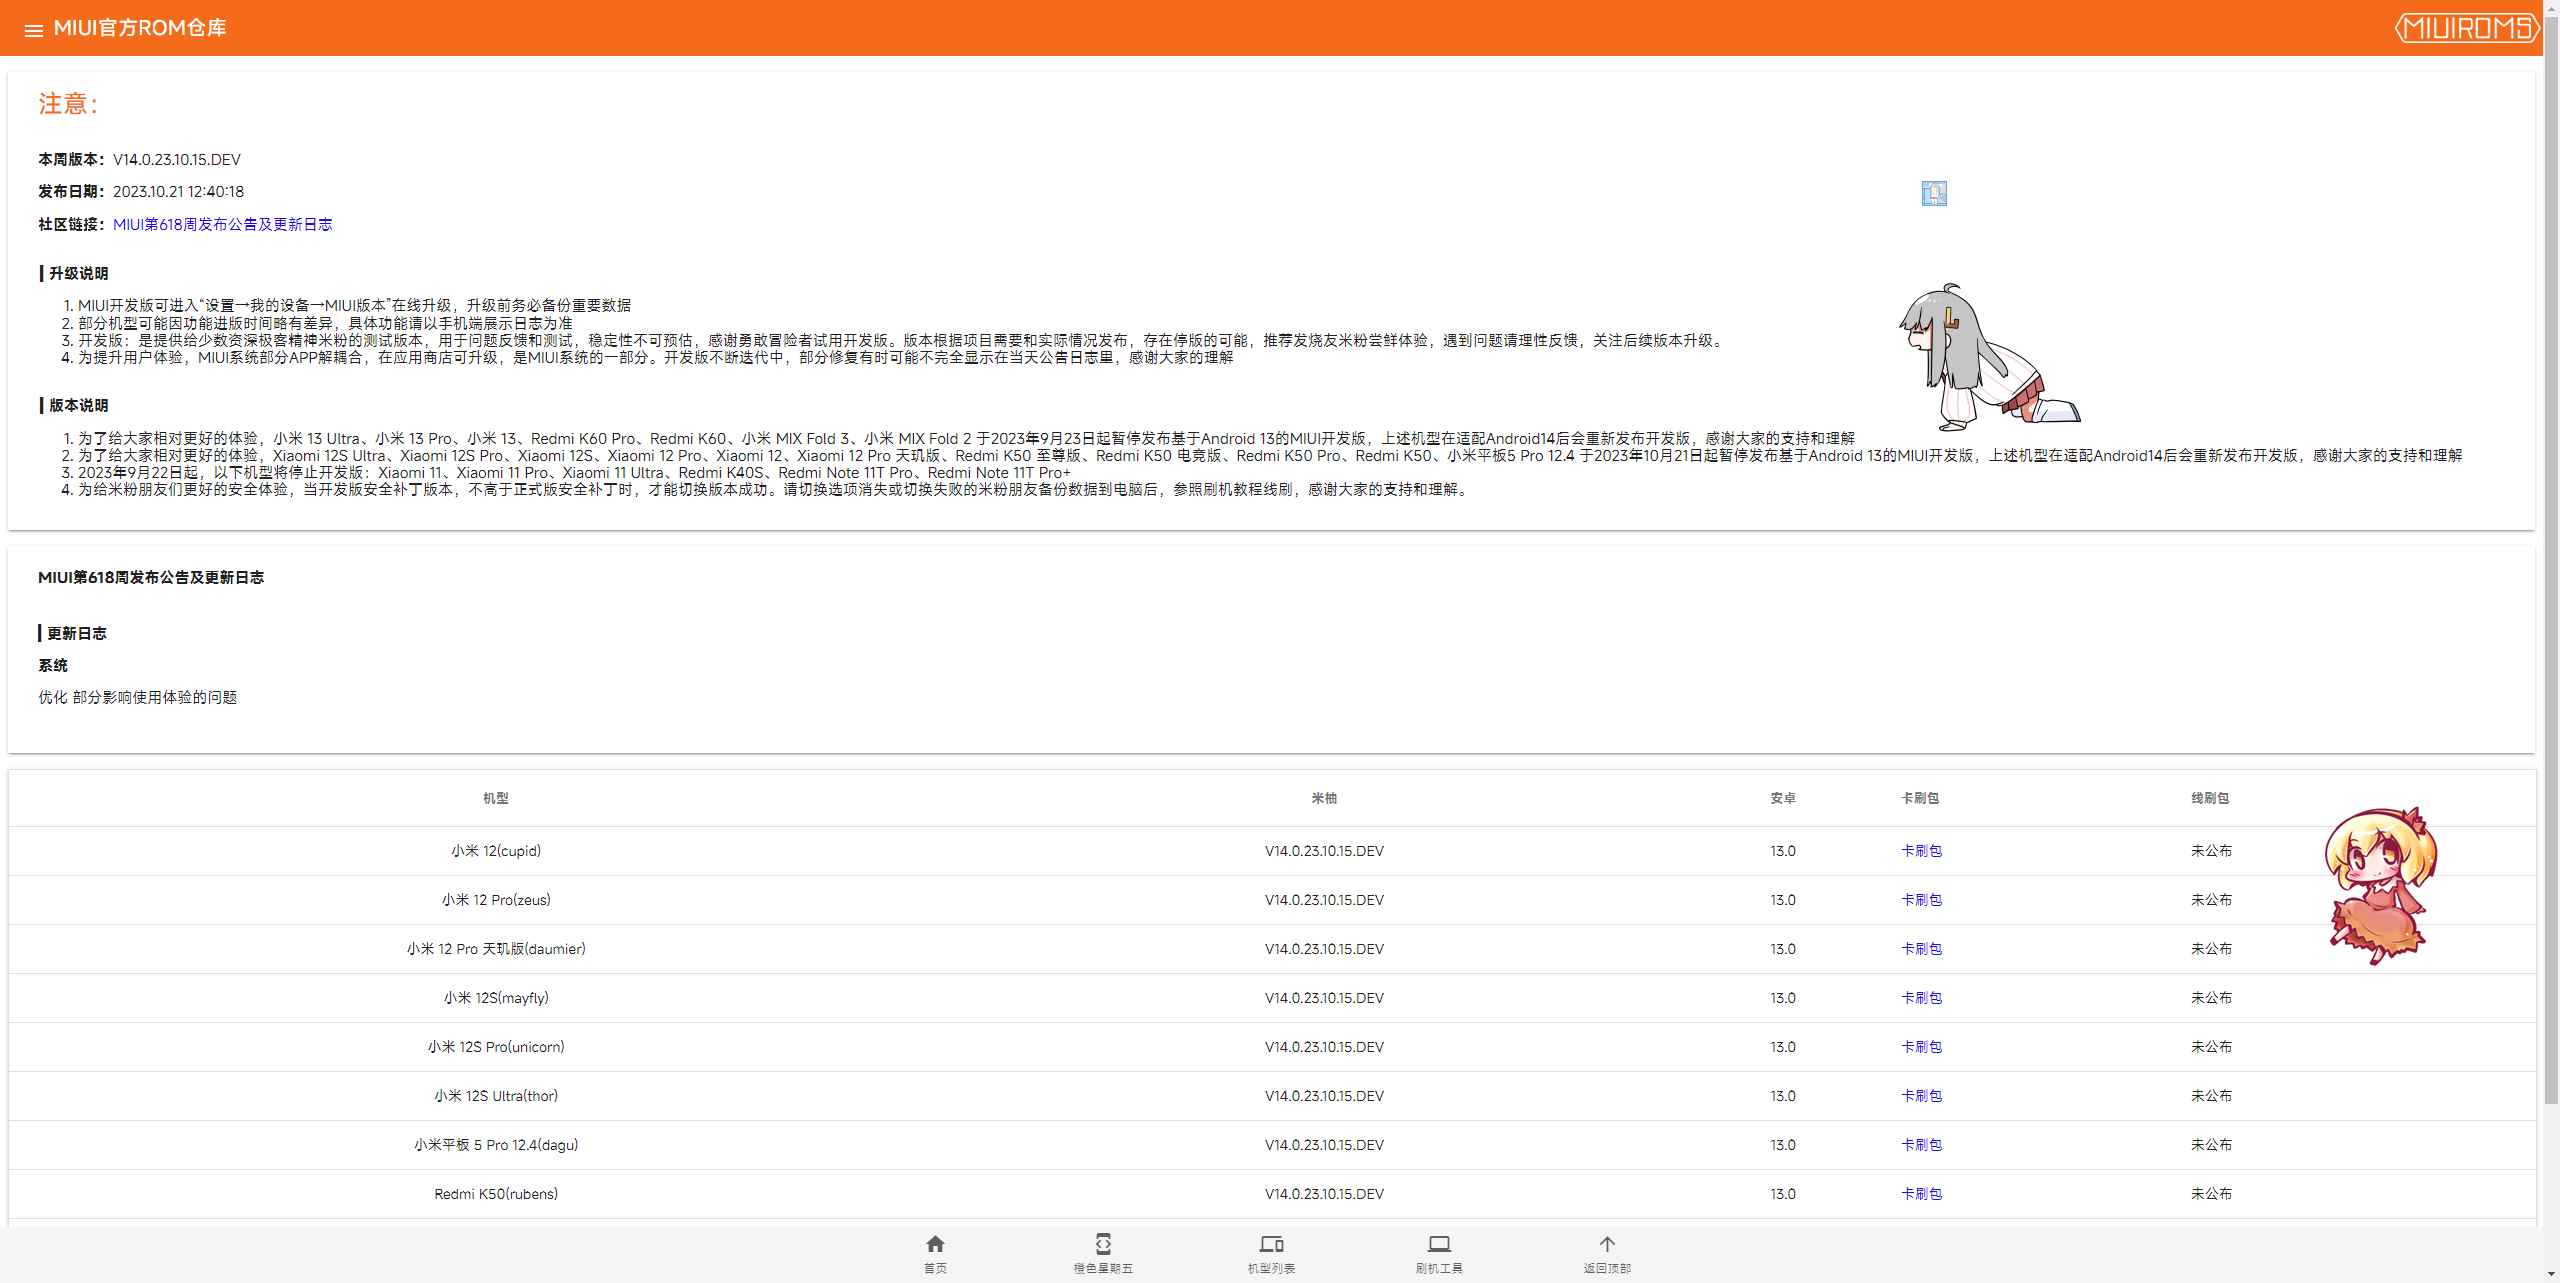2560x1283 pixels.
Task: Open 机型列表 device list in bottom navigation
Action: 1271,1254
